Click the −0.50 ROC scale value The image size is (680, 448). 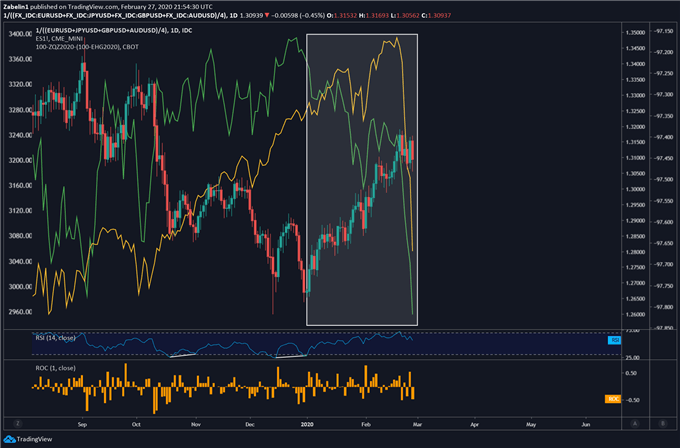[631, 400]
